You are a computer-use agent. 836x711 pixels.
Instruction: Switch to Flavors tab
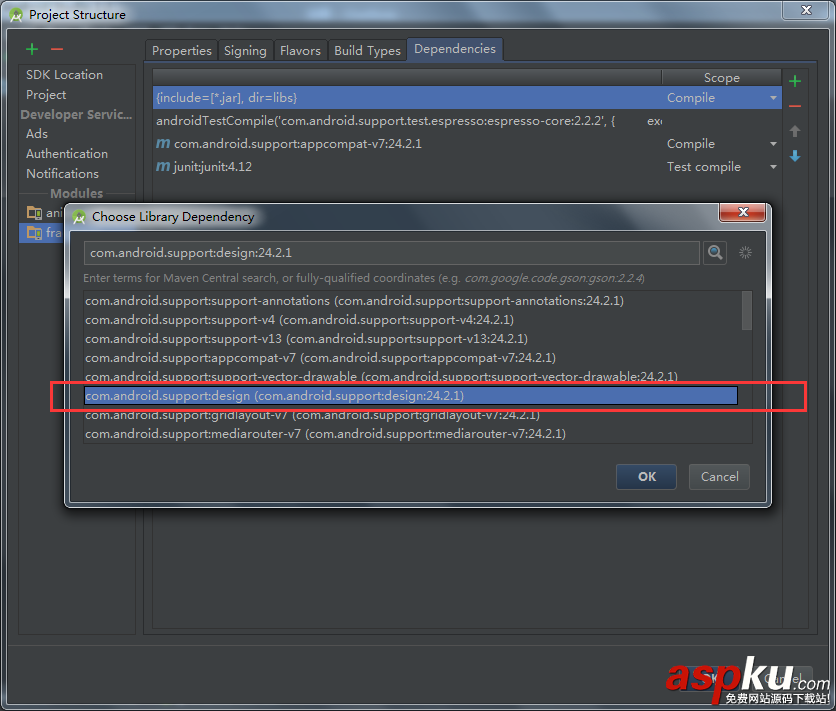[x=300, y=51]
